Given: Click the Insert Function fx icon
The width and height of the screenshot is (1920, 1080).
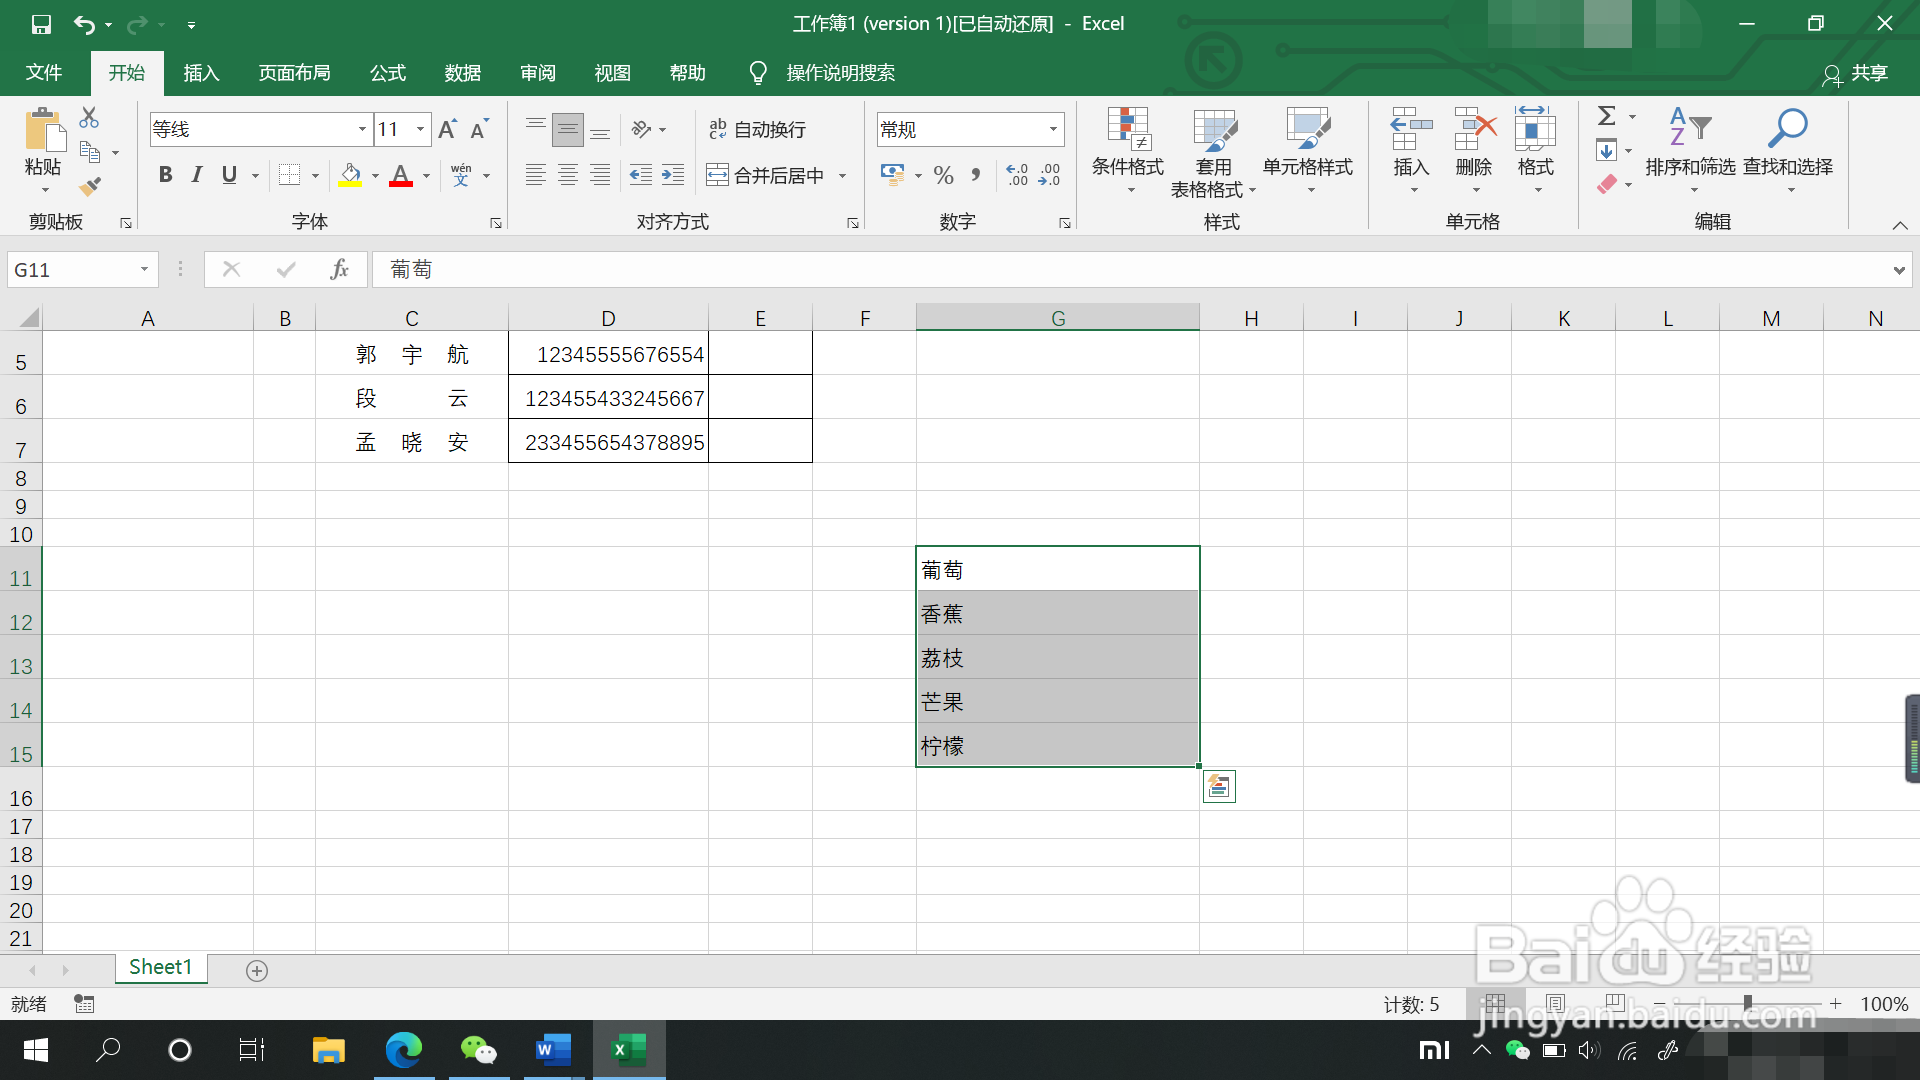Looking at the screenshot, I should [339, 269].
